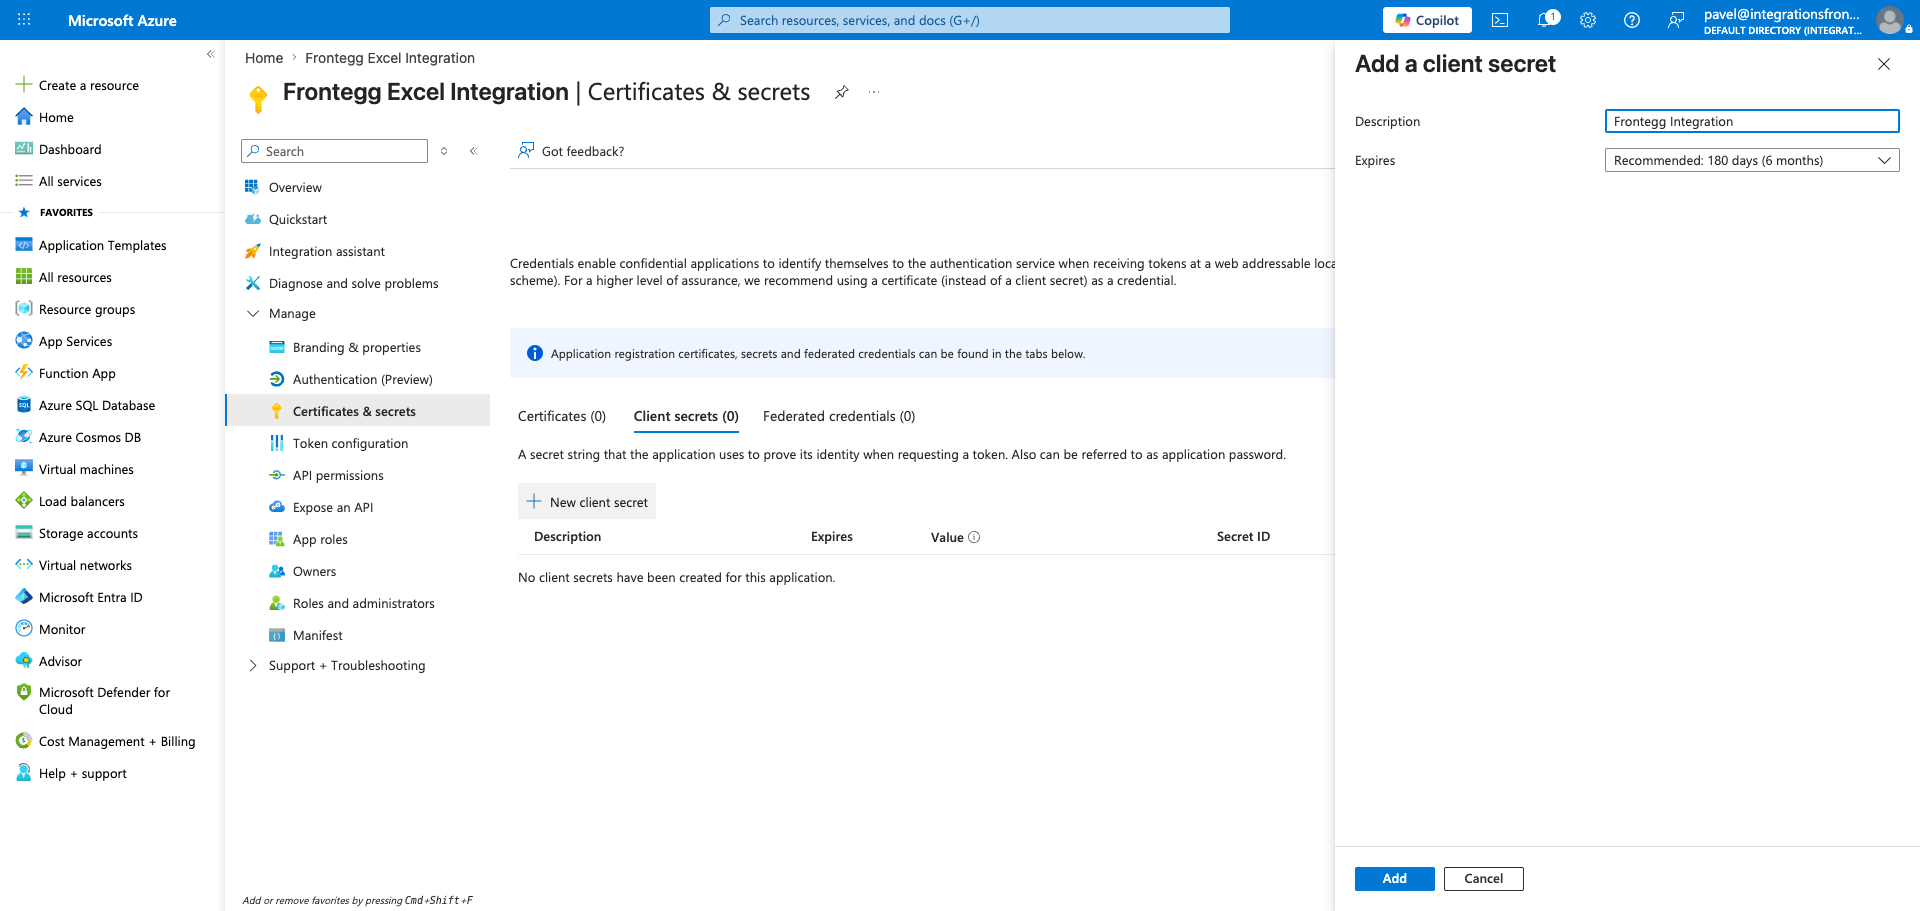
Task: Open the Expires duration dropdown
Action: click(x=1752, y=160)
